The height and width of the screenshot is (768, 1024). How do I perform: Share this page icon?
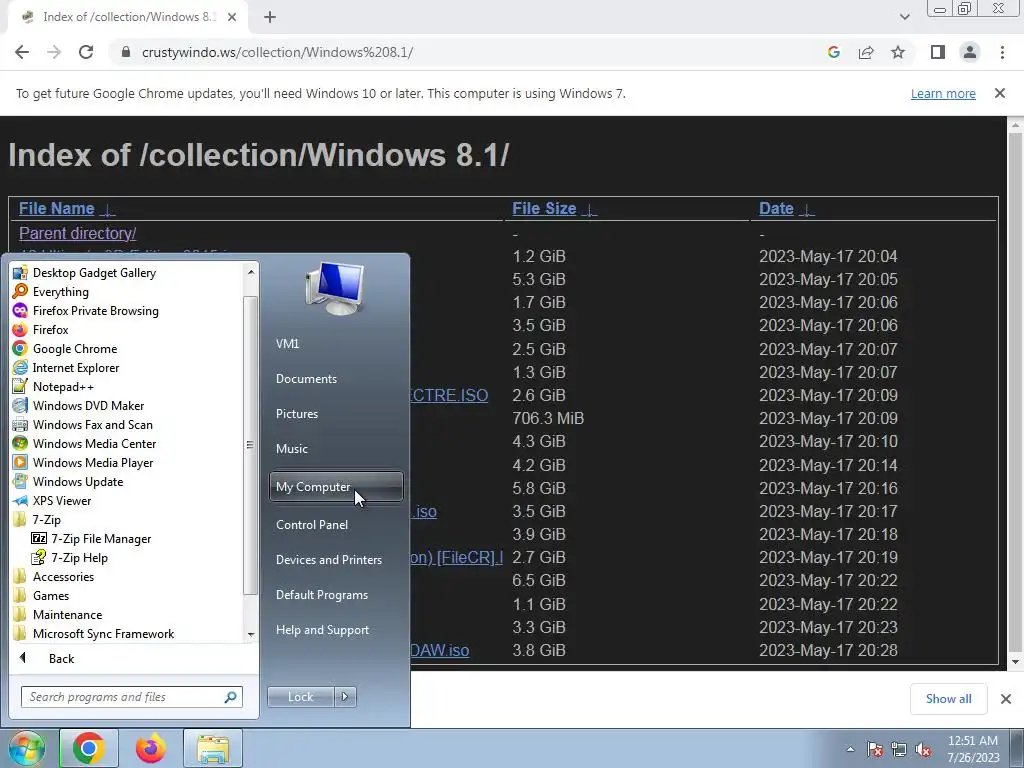[866, 52]
